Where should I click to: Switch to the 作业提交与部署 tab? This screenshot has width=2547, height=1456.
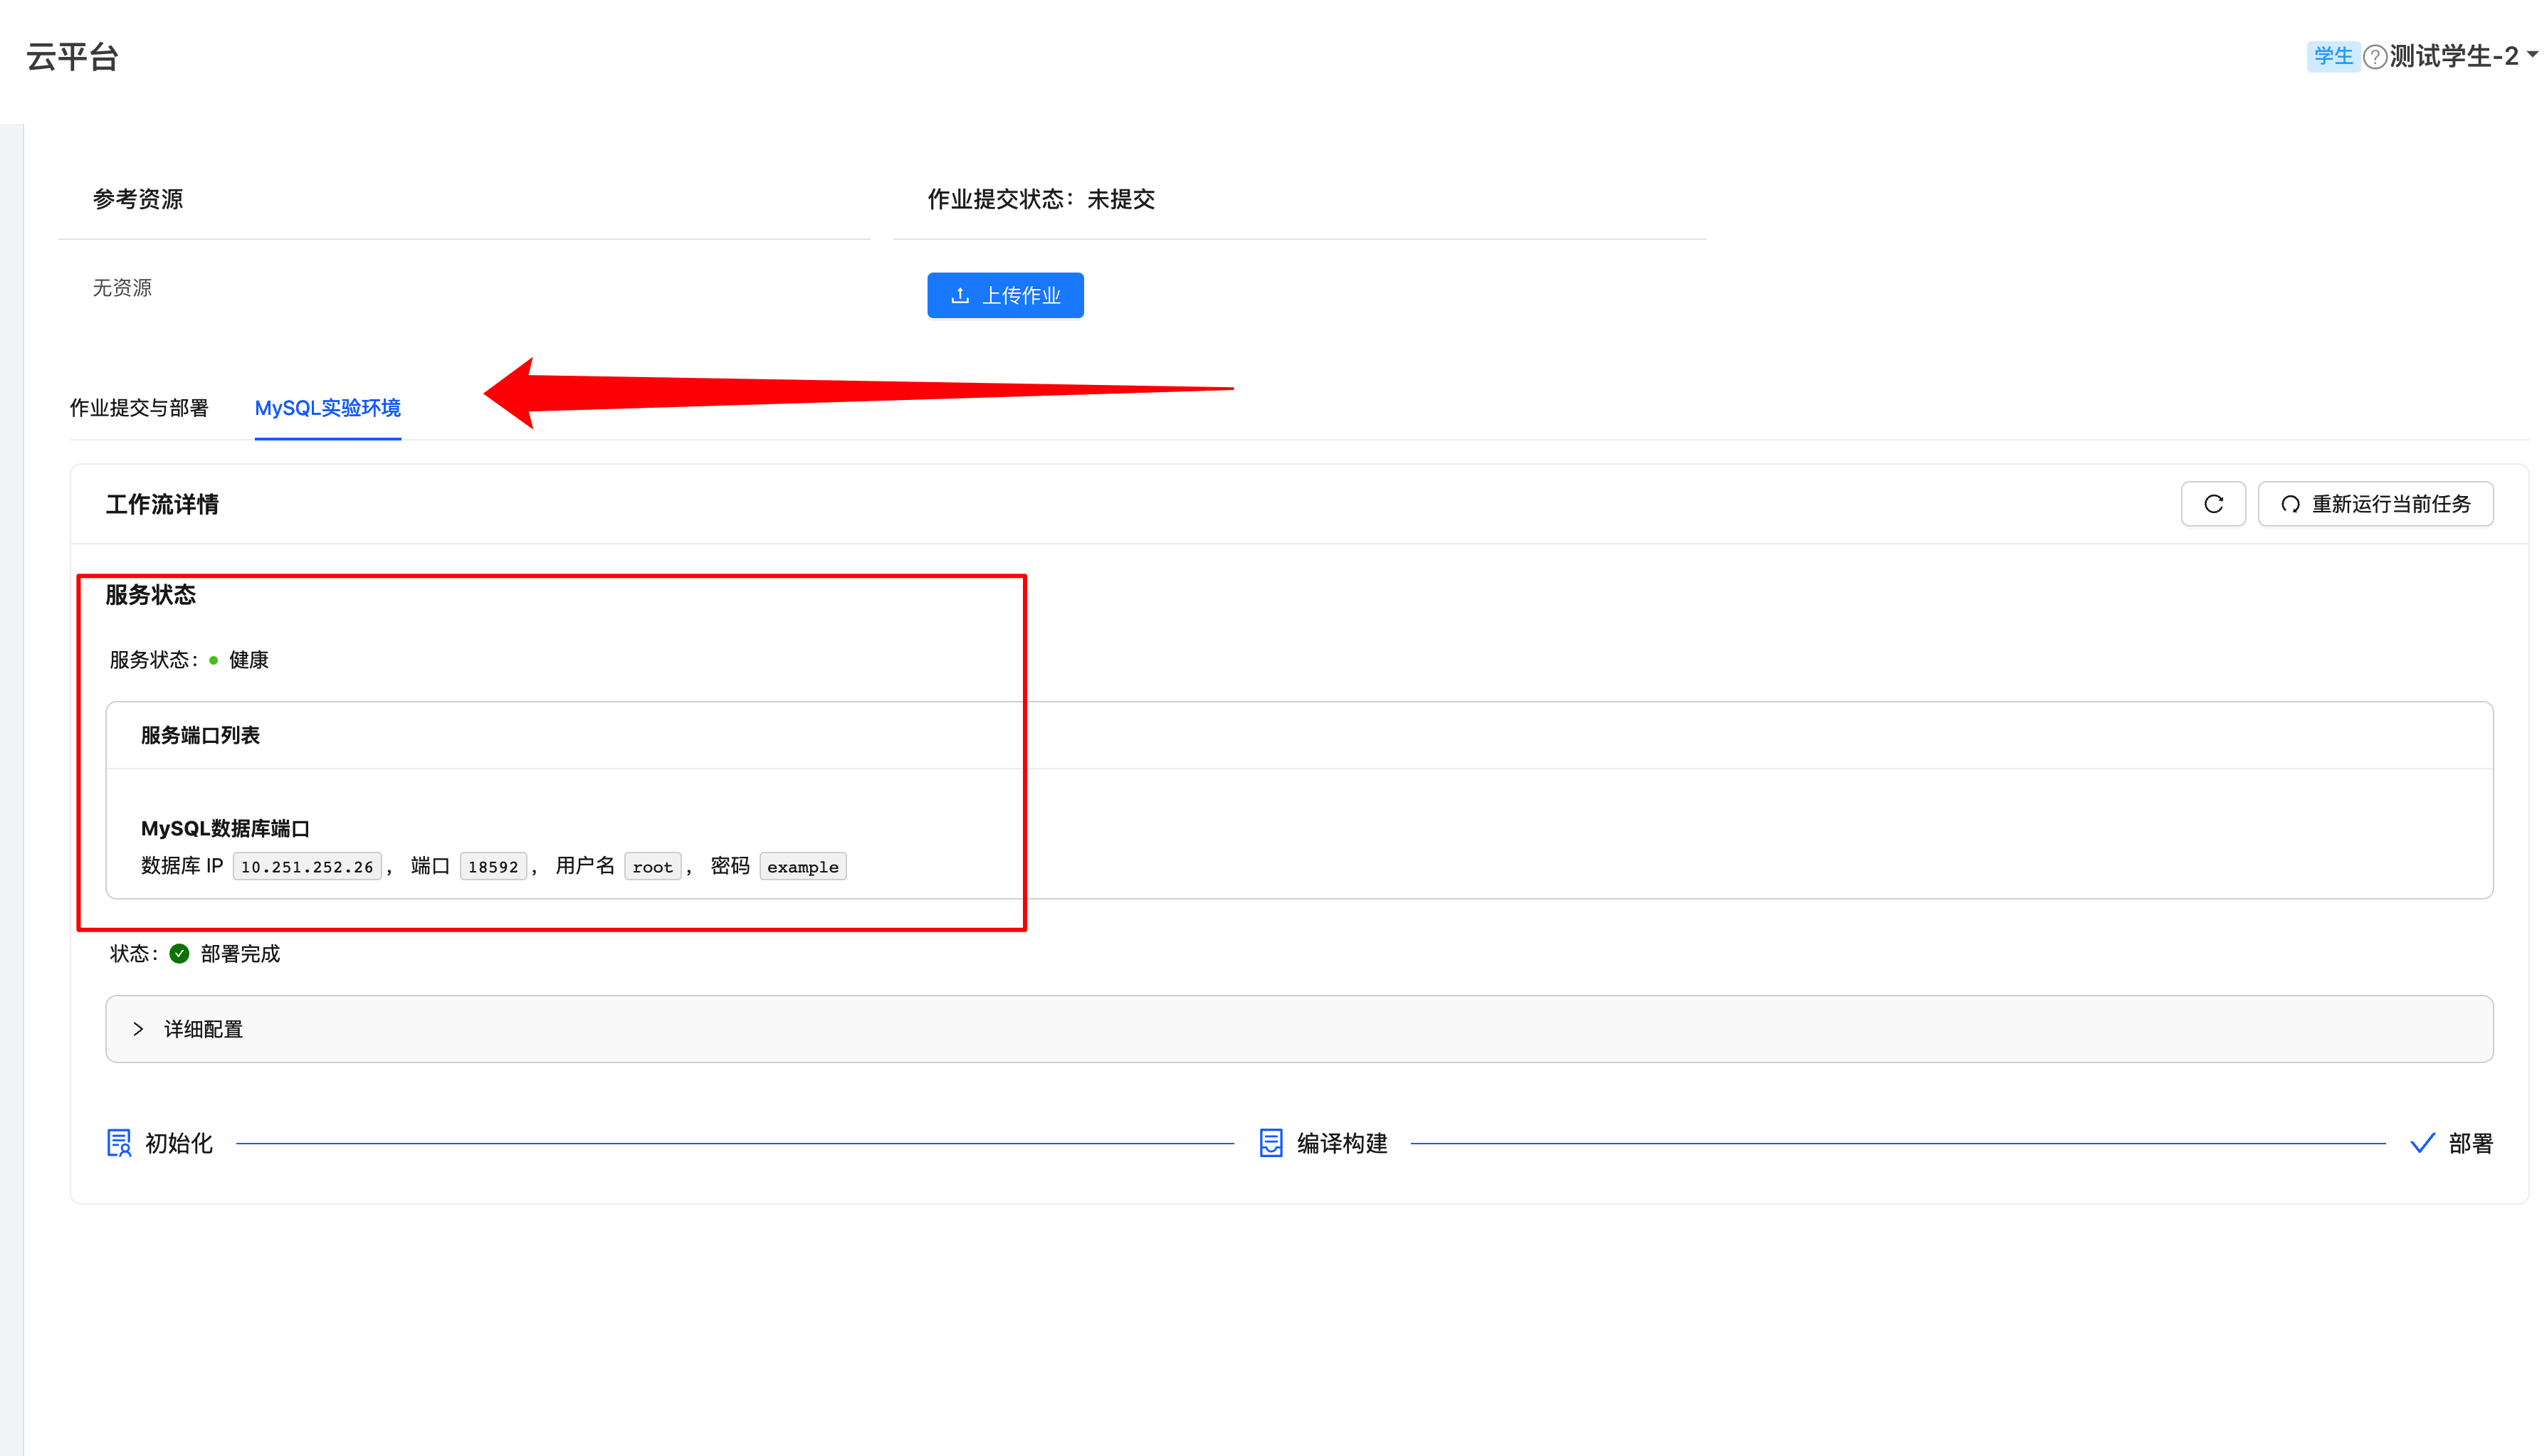coord(139,408)
